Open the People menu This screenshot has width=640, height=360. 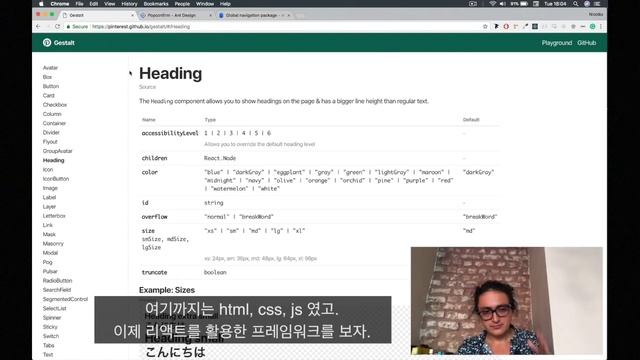[182, 4]
